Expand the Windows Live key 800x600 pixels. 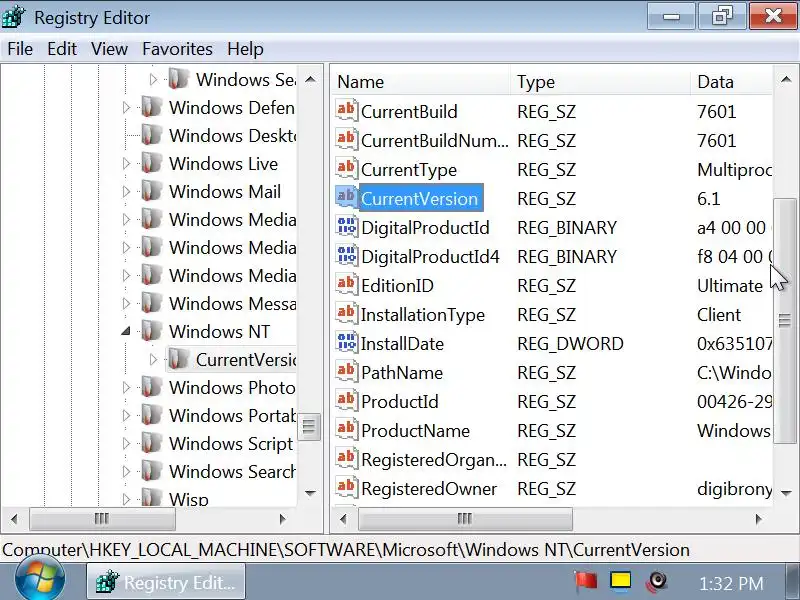point(126,164)
